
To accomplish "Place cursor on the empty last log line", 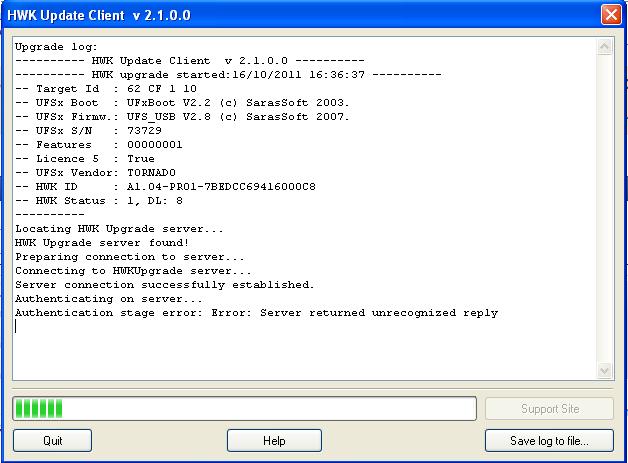I will pos(16,326).
